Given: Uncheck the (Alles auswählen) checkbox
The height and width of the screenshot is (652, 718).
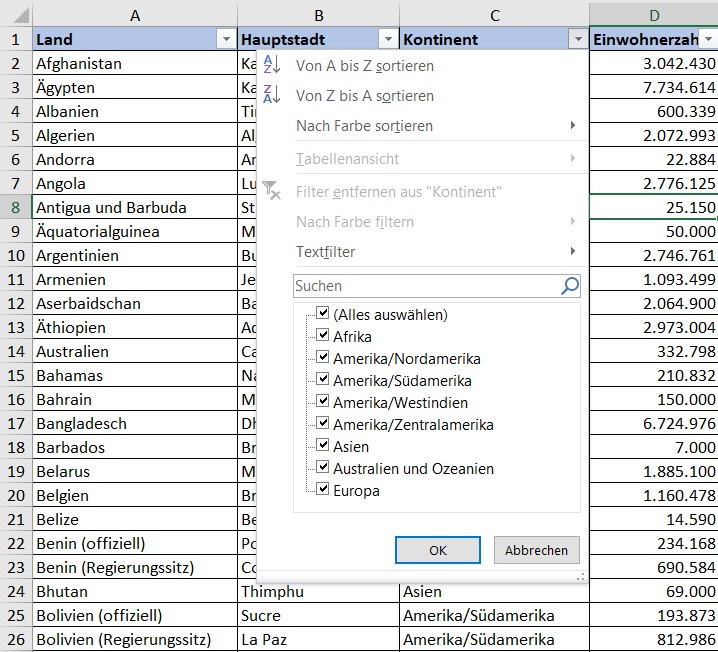Looking at the screenshot, I should click(322, 314).
